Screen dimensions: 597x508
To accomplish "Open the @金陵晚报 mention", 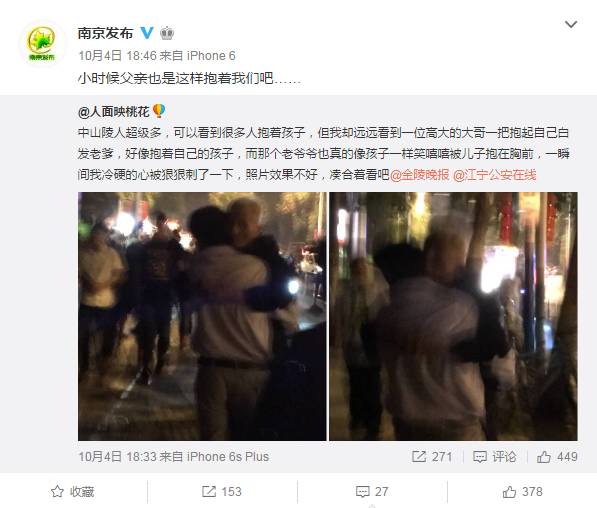I will (420, 175).
